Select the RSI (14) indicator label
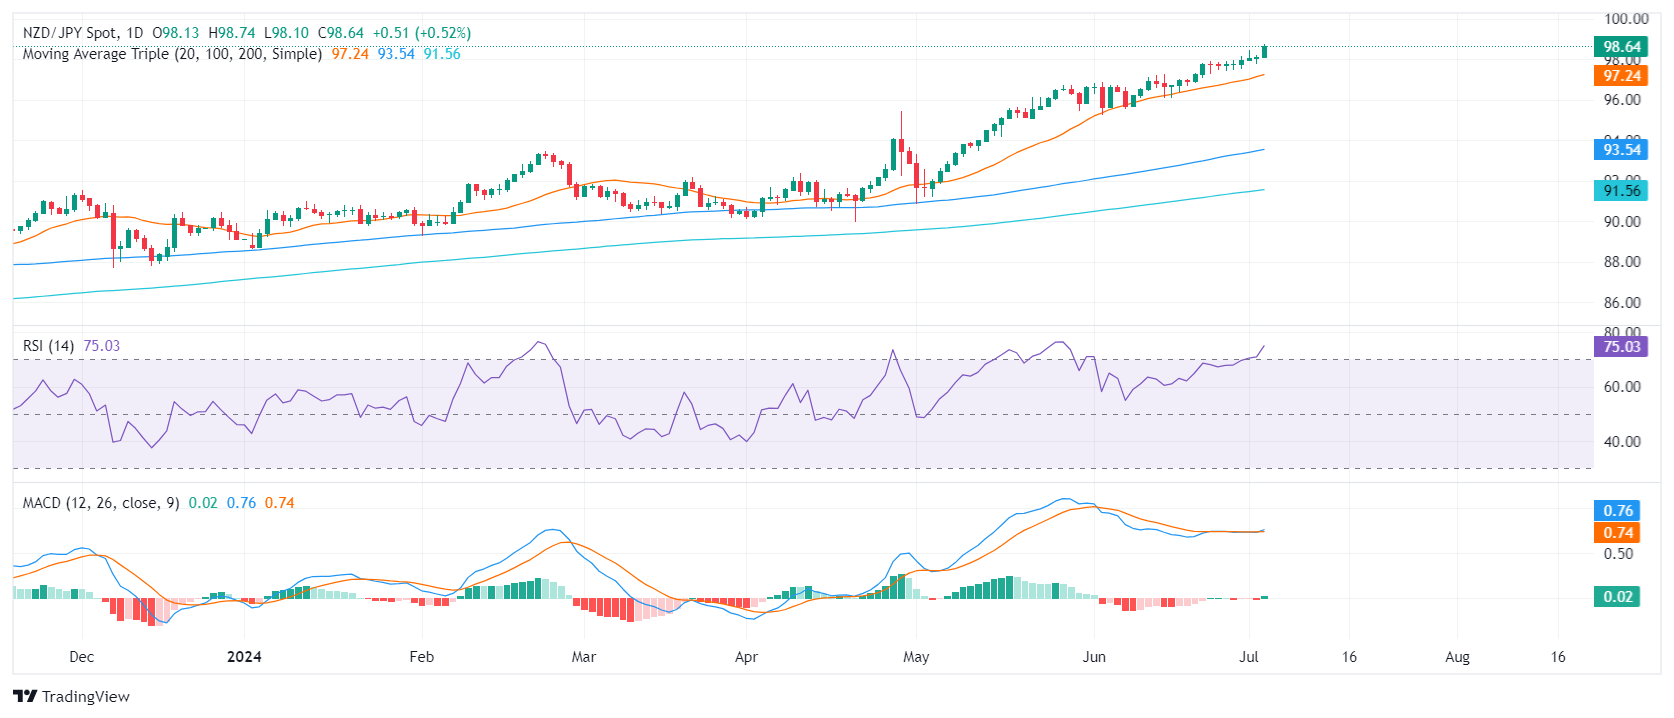The width and height of the screenshot is (1674, 718). click(49, 346)
